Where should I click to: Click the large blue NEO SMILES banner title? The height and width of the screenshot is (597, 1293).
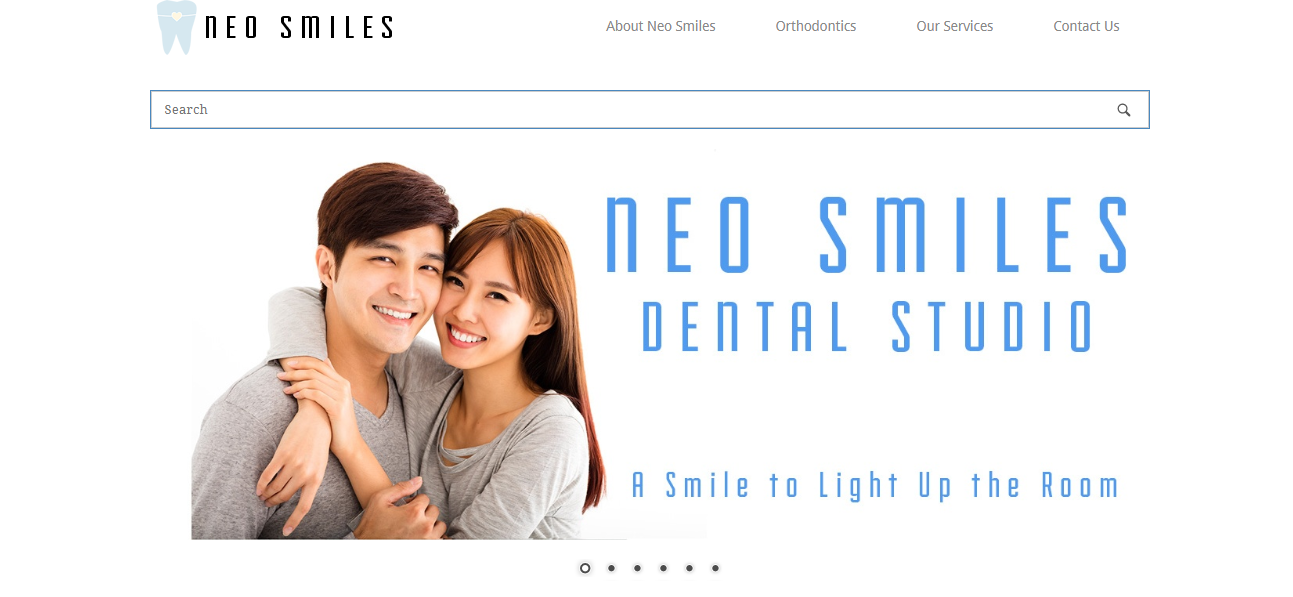tap(867, 235)
